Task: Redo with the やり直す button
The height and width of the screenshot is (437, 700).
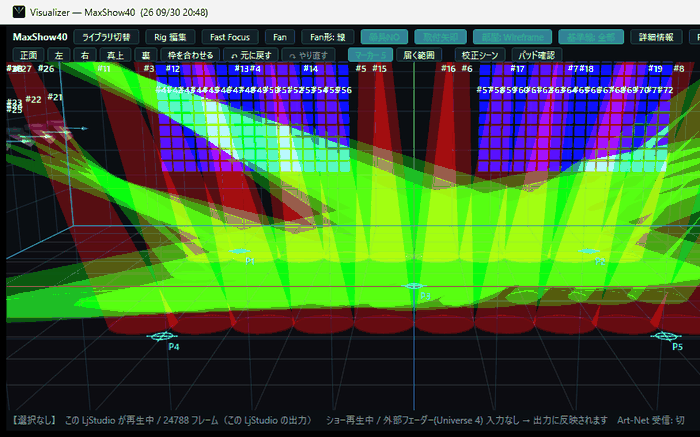Action: [x=309, y=55]
